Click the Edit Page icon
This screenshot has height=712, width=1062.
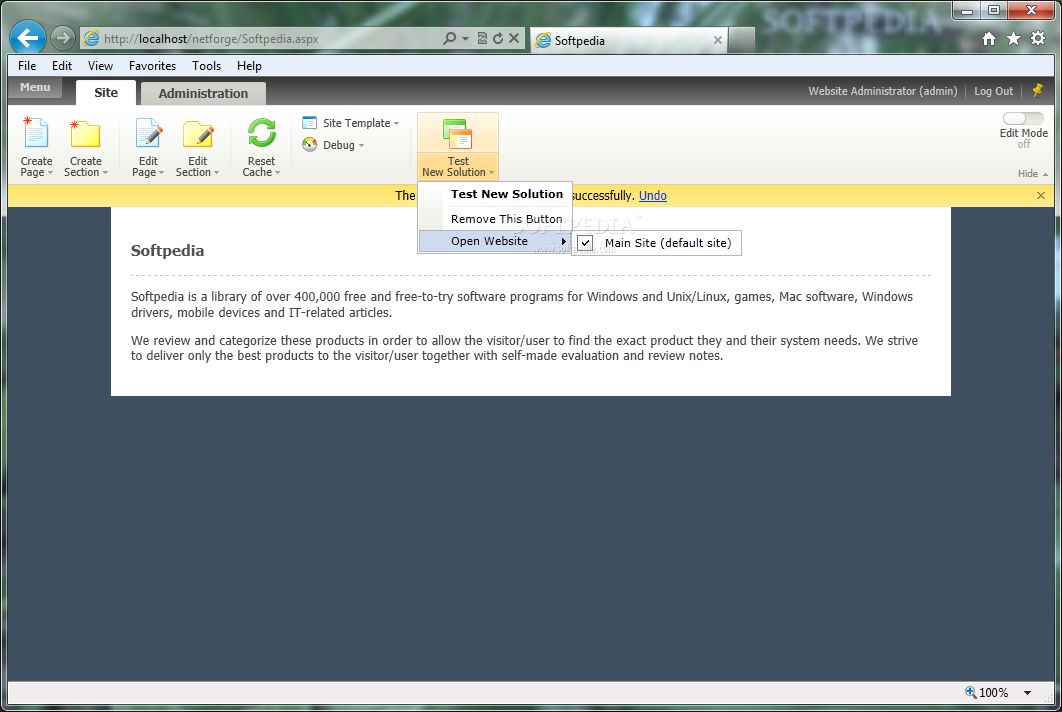click(x=148, y=133)
